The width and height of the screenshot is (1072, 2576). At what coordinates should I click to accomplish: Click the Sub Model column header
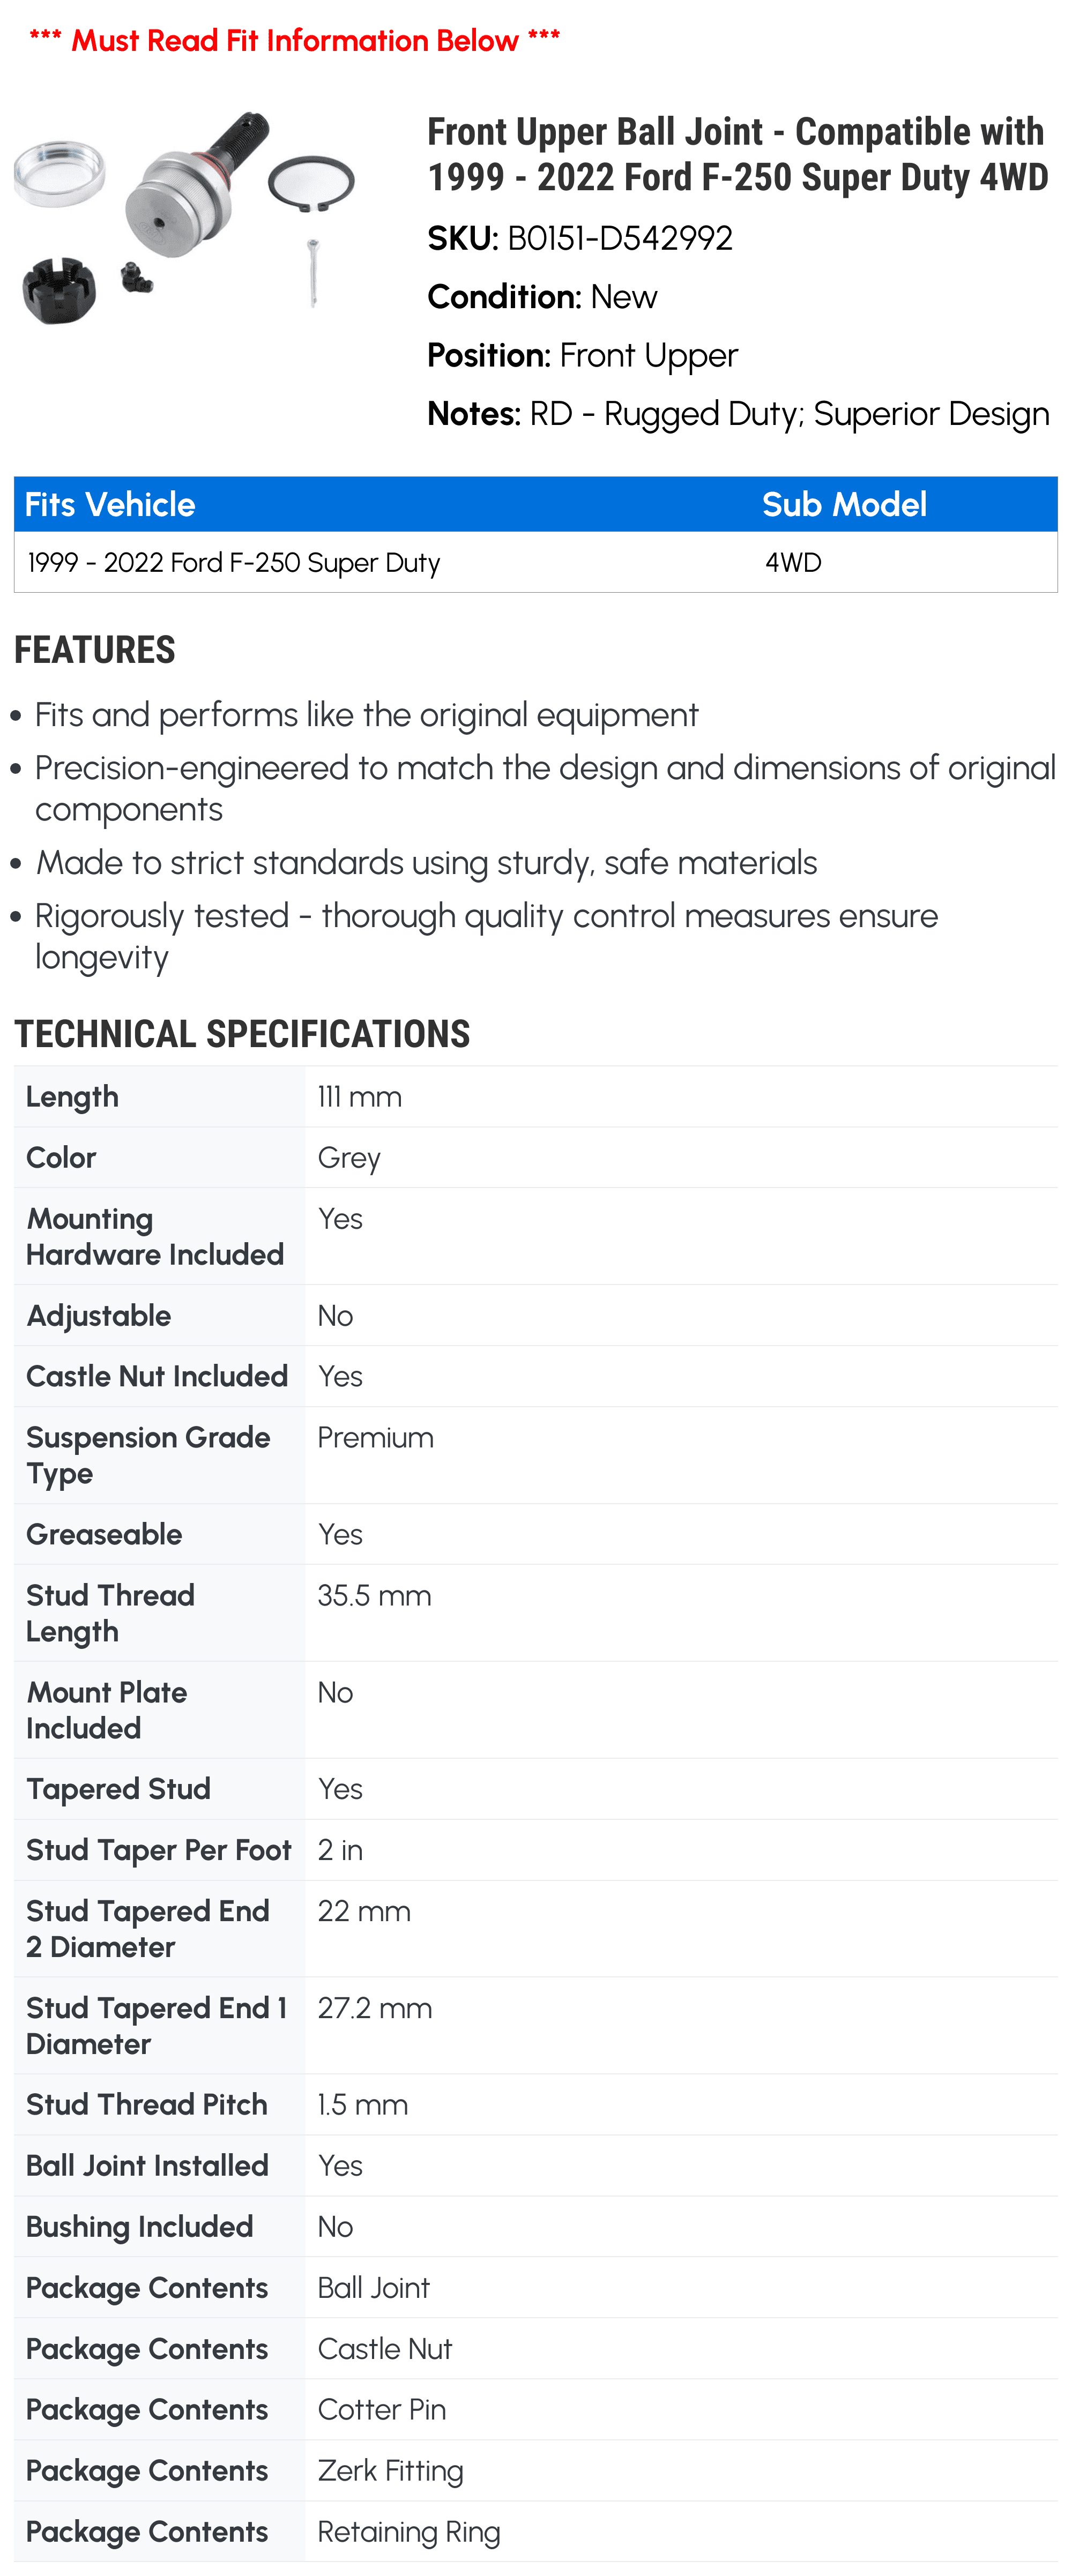844,505
